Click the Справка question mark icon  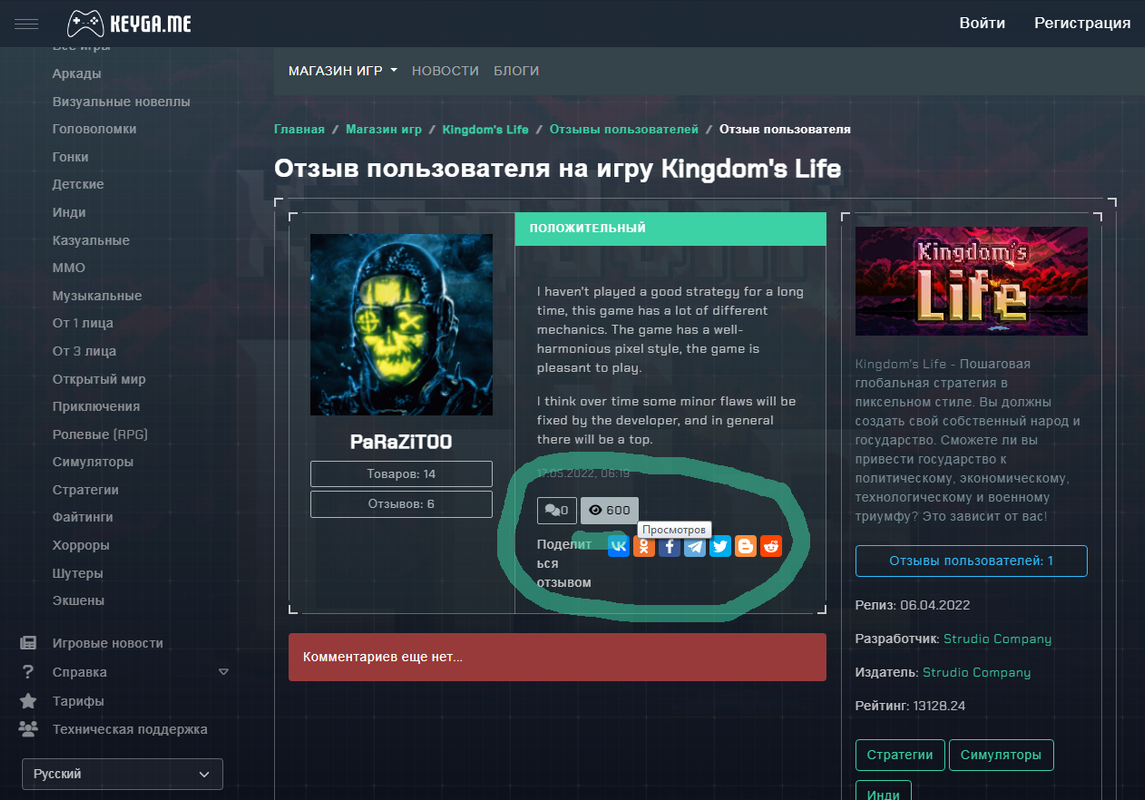[x=28, y=672]
